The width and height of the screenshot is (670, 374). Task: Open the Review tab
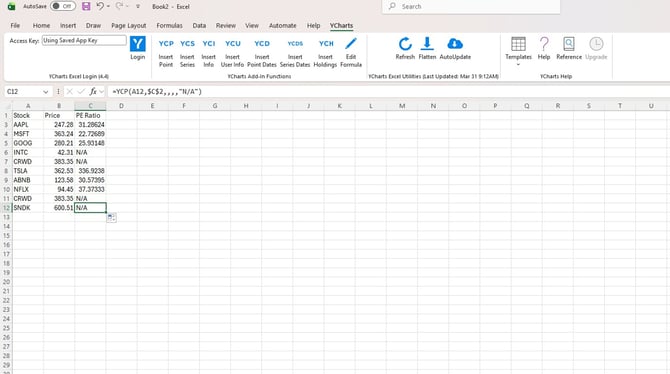tap(226, 26)
